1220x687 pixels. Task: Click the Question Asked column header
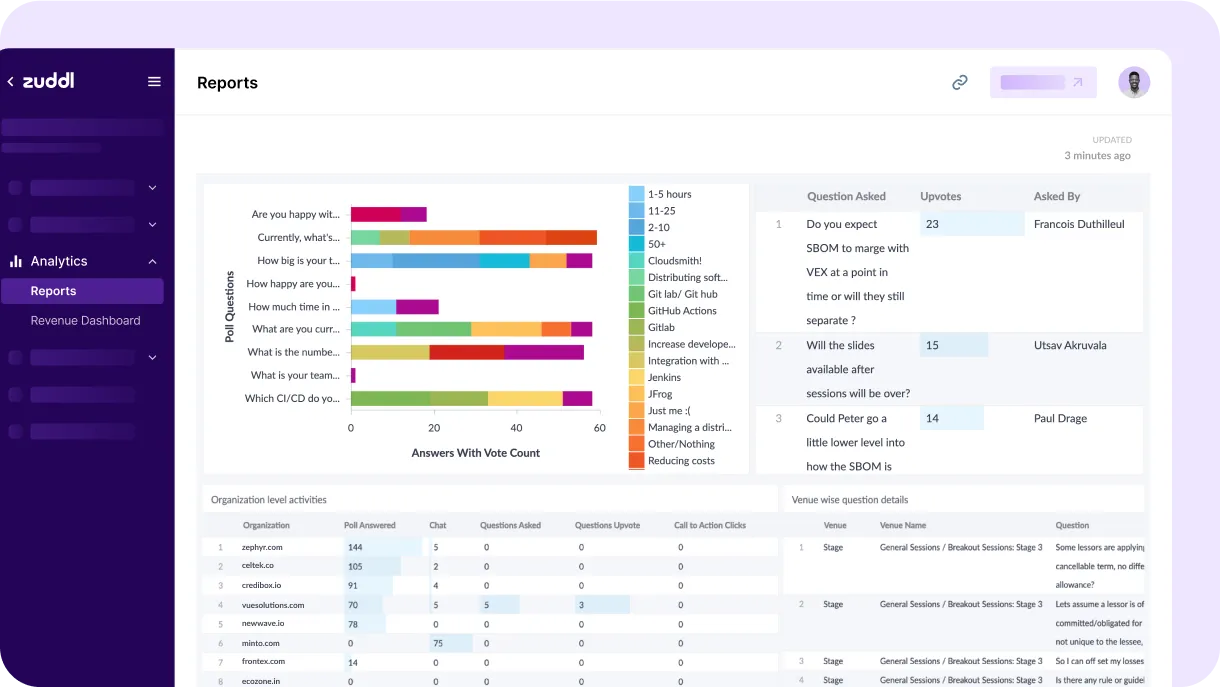click(846, 197)
